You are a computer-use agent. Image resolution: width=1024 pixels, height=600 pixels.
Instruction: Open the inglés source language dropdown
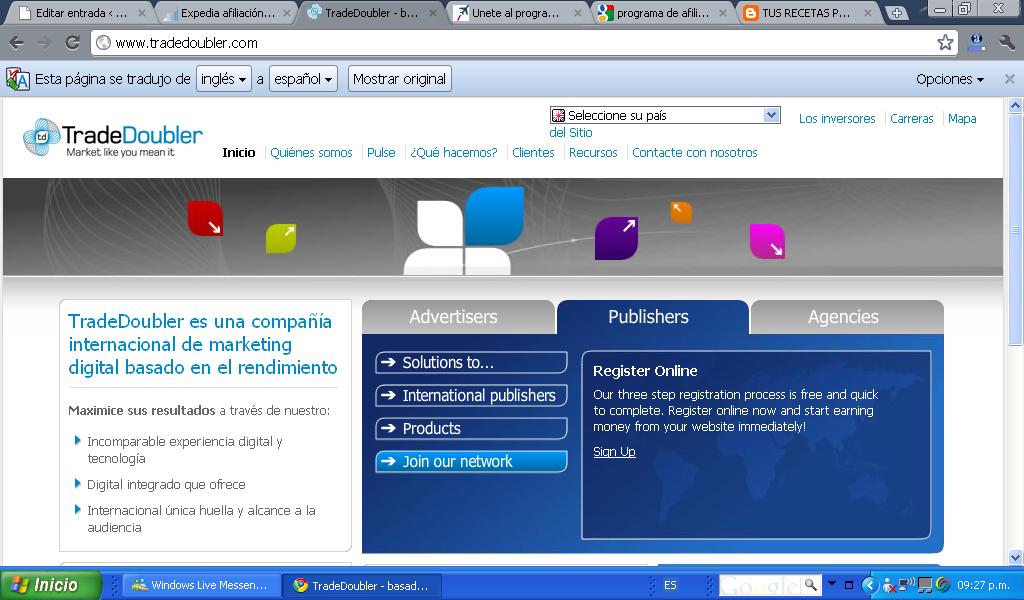coord(223,79)
